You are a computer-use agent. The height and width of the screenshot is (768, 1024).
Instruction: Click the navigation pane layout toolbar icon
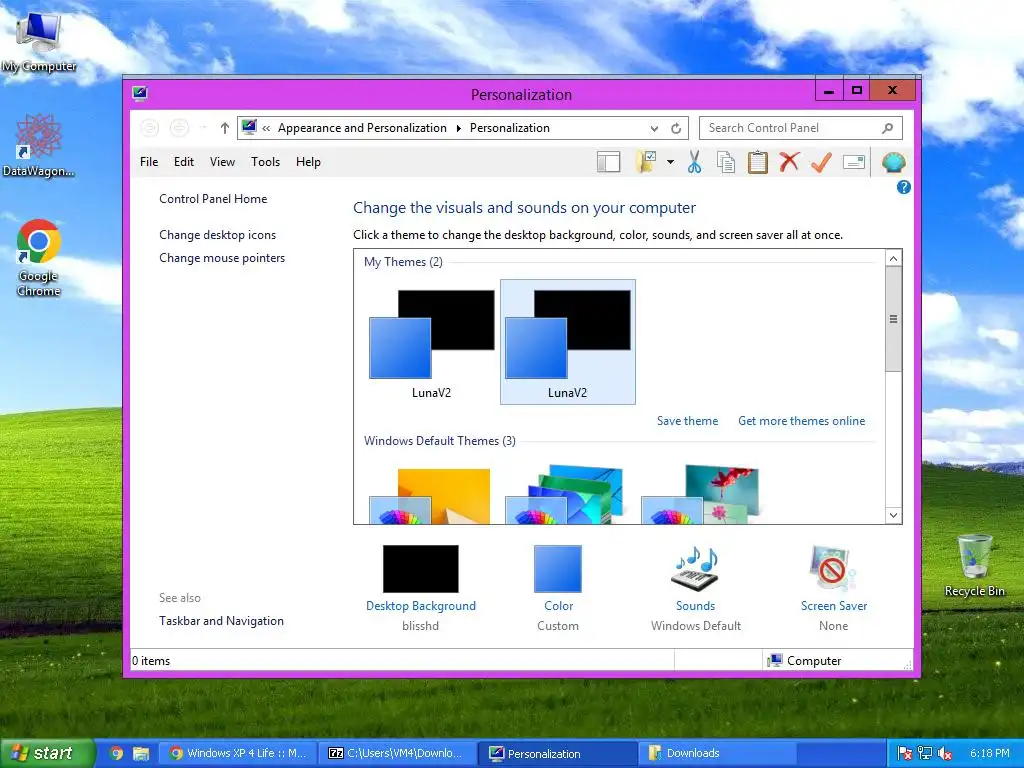[x=608, y=162]
